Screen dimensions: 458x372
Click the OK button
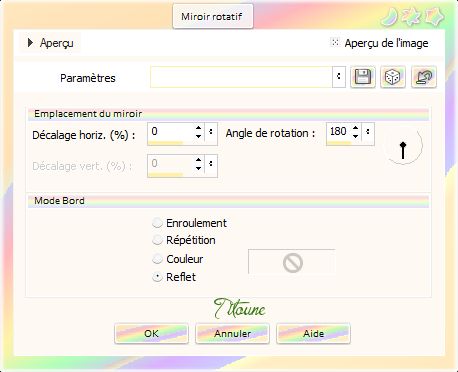pos(151,333)
